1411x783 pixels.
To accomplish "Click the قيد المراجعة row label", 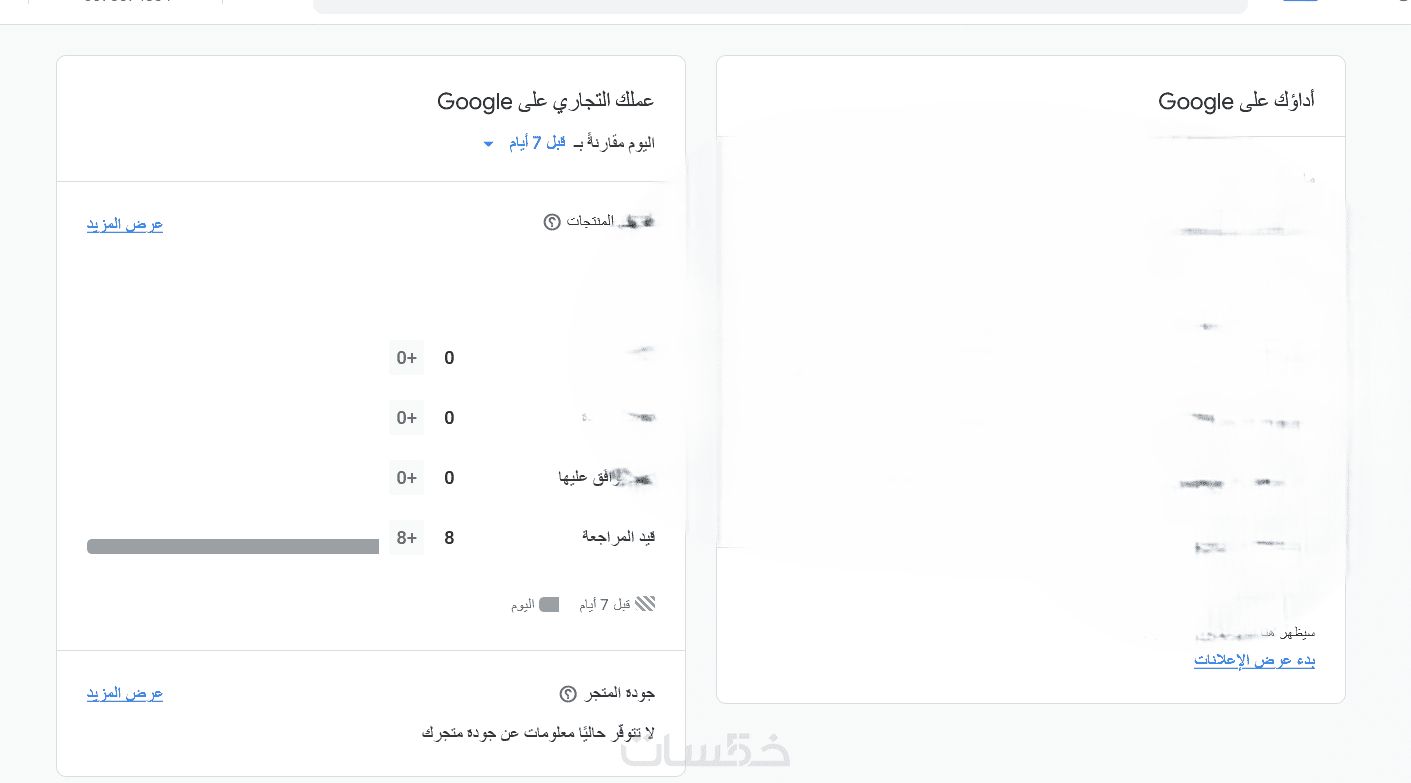I will (x=618, y=537).
